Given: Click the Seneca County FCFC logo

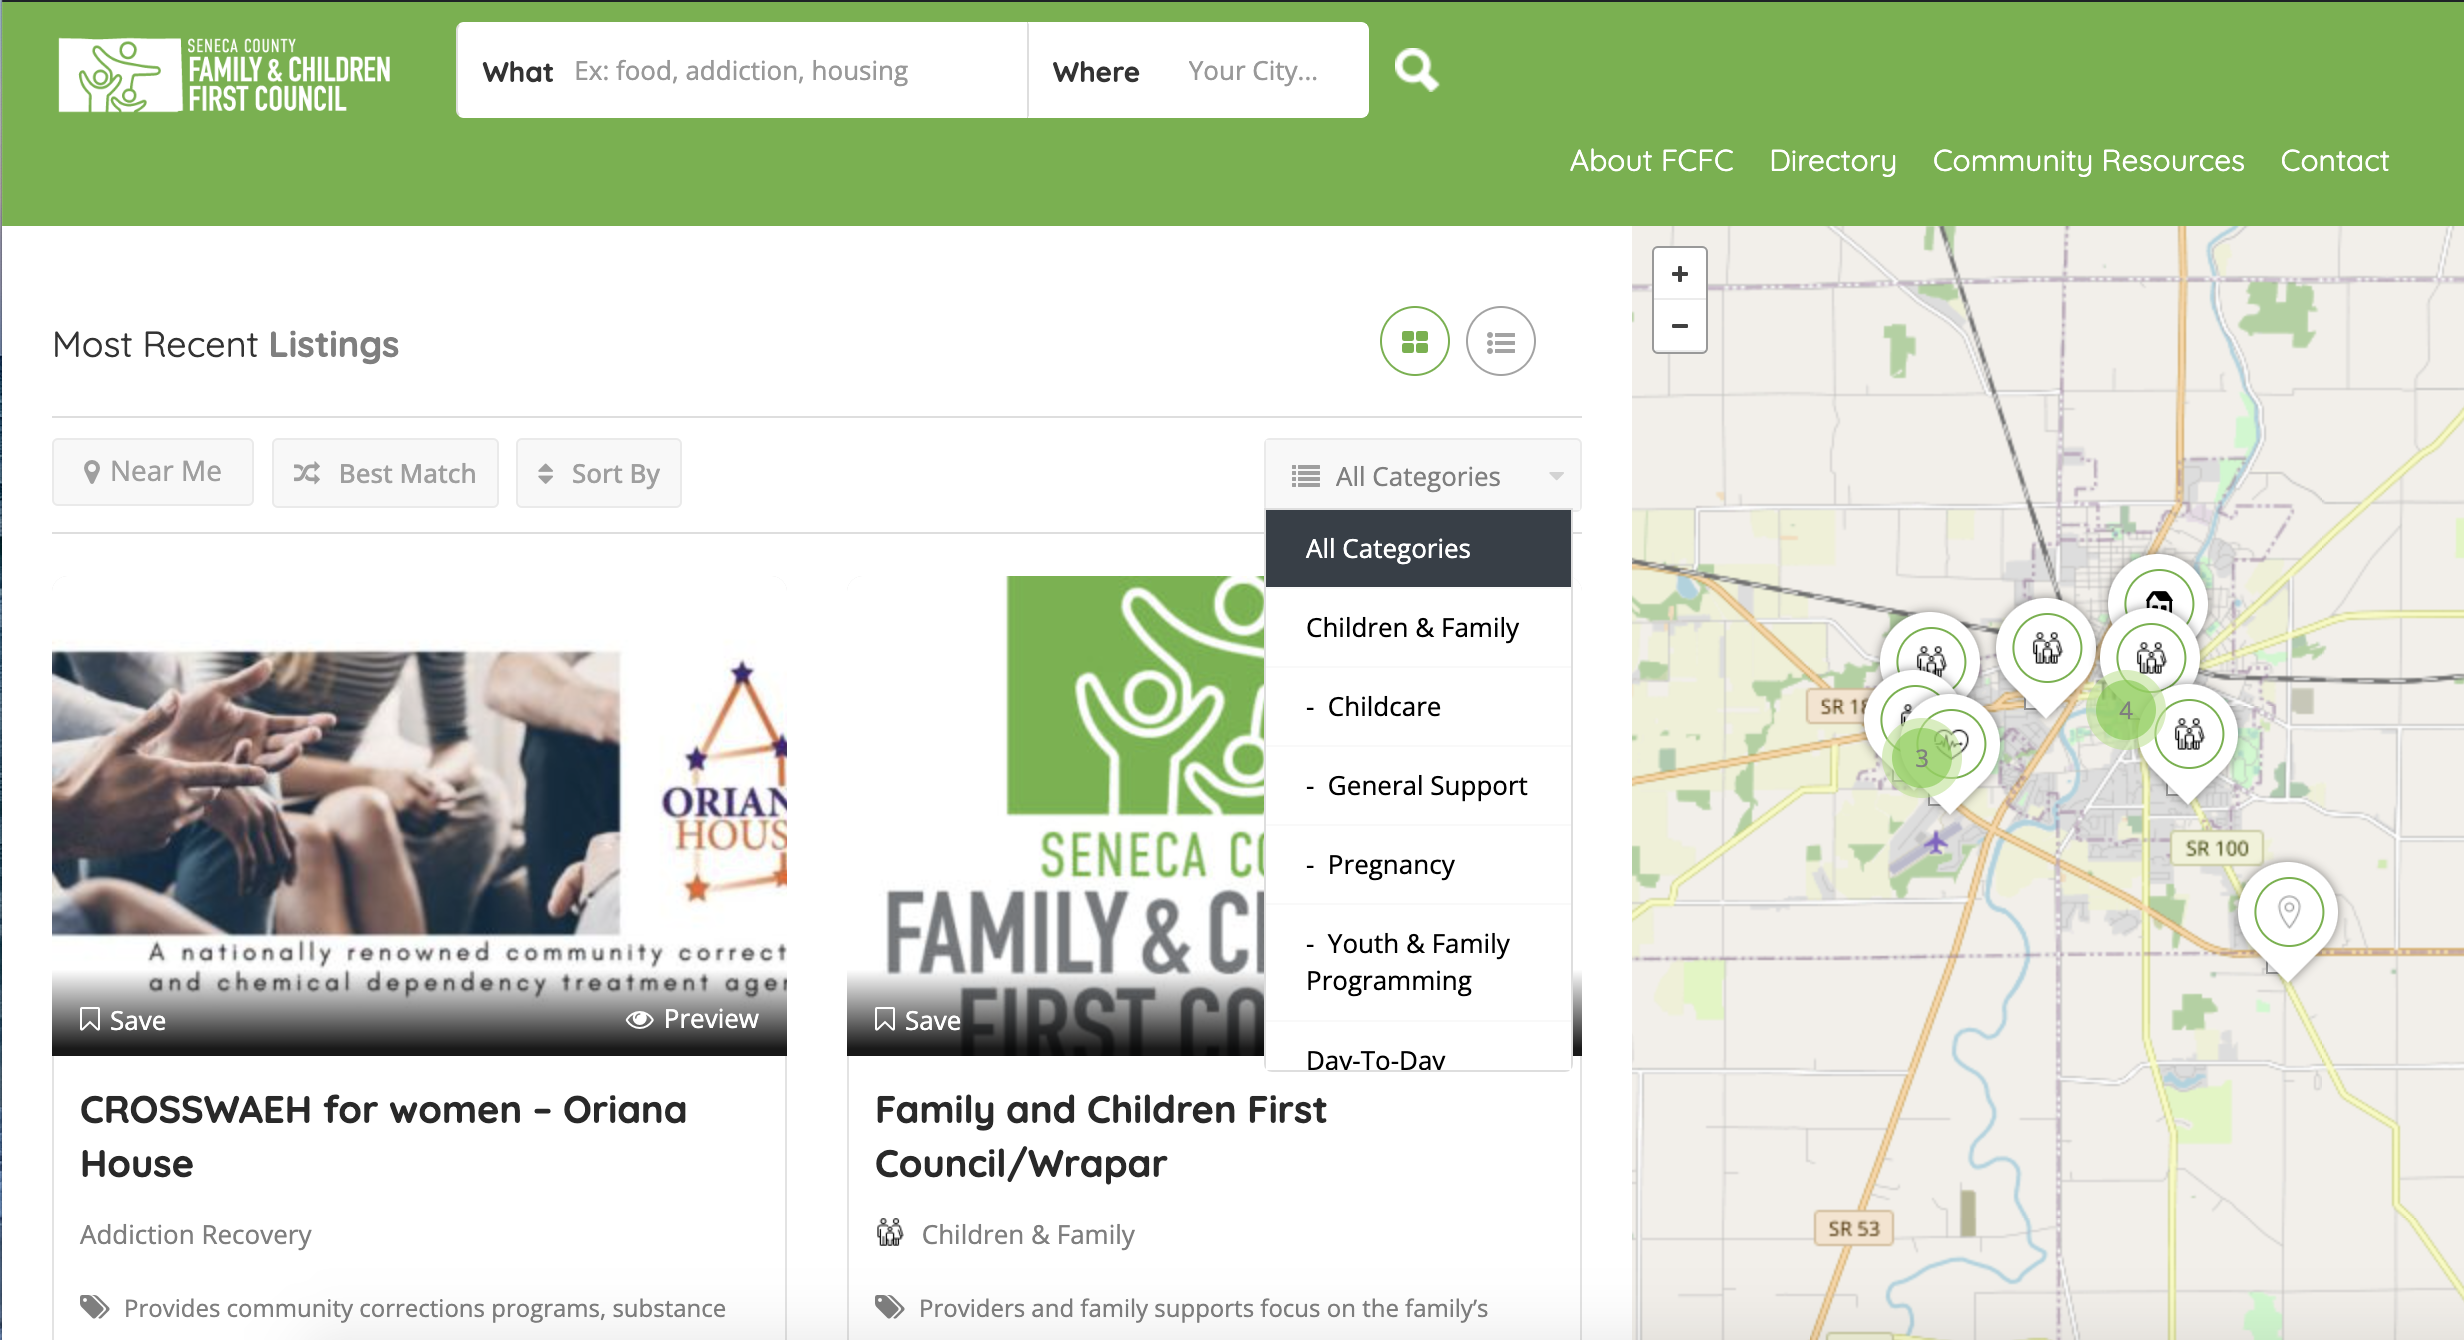Looking at the screenshot, I should [225, 74].
